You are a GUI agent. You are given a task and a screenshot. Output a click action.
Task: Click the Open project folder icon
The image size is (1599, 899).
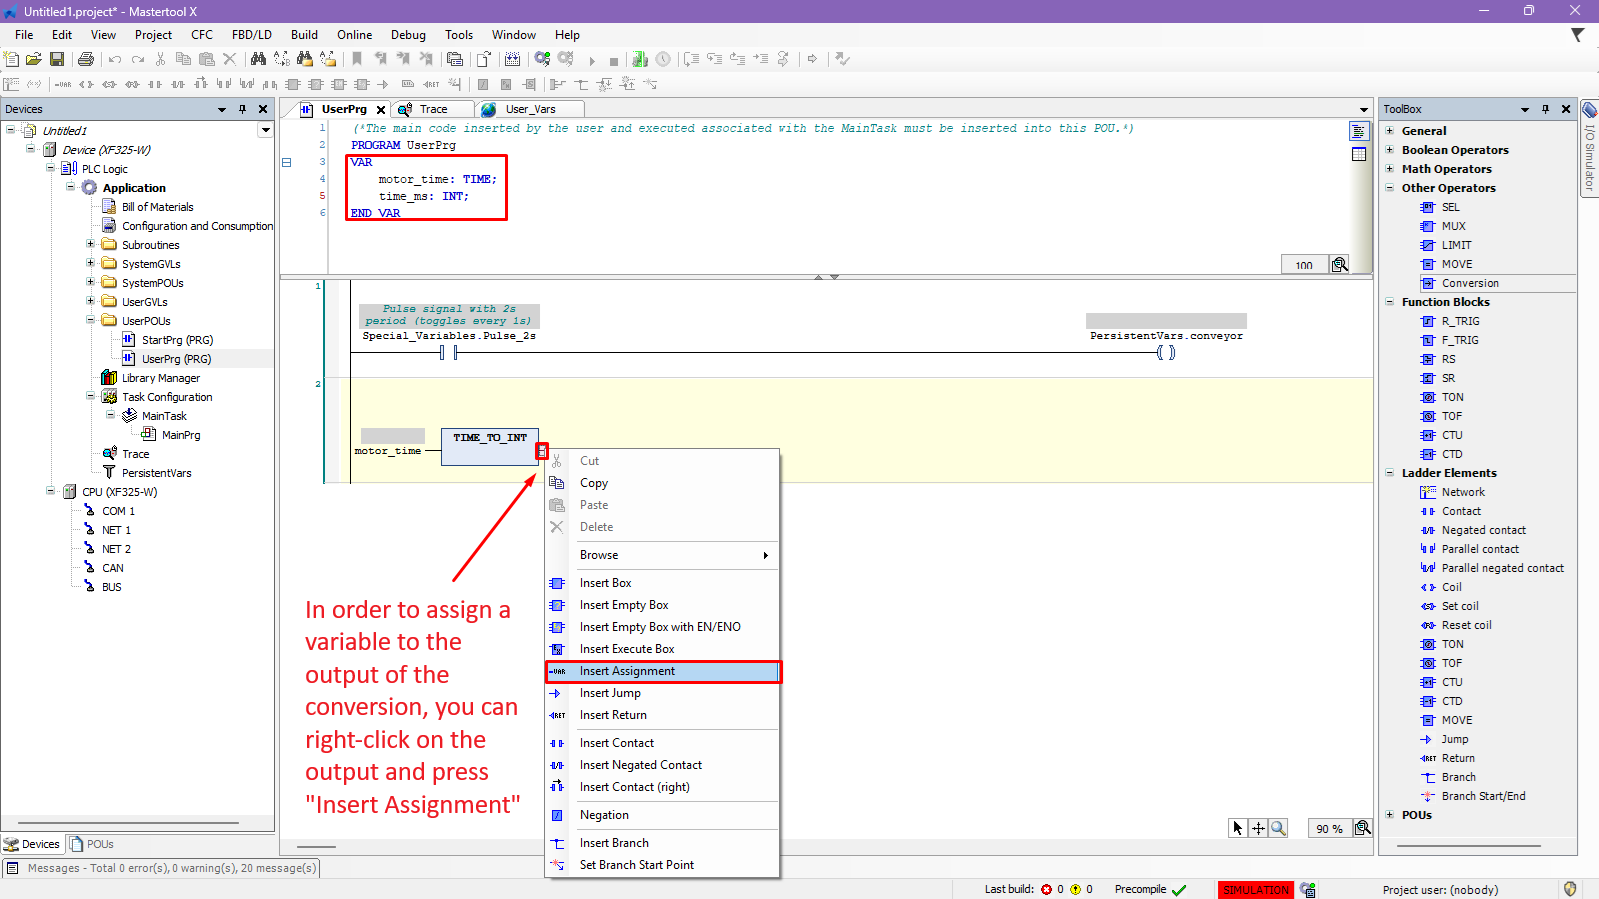[34, 60]
